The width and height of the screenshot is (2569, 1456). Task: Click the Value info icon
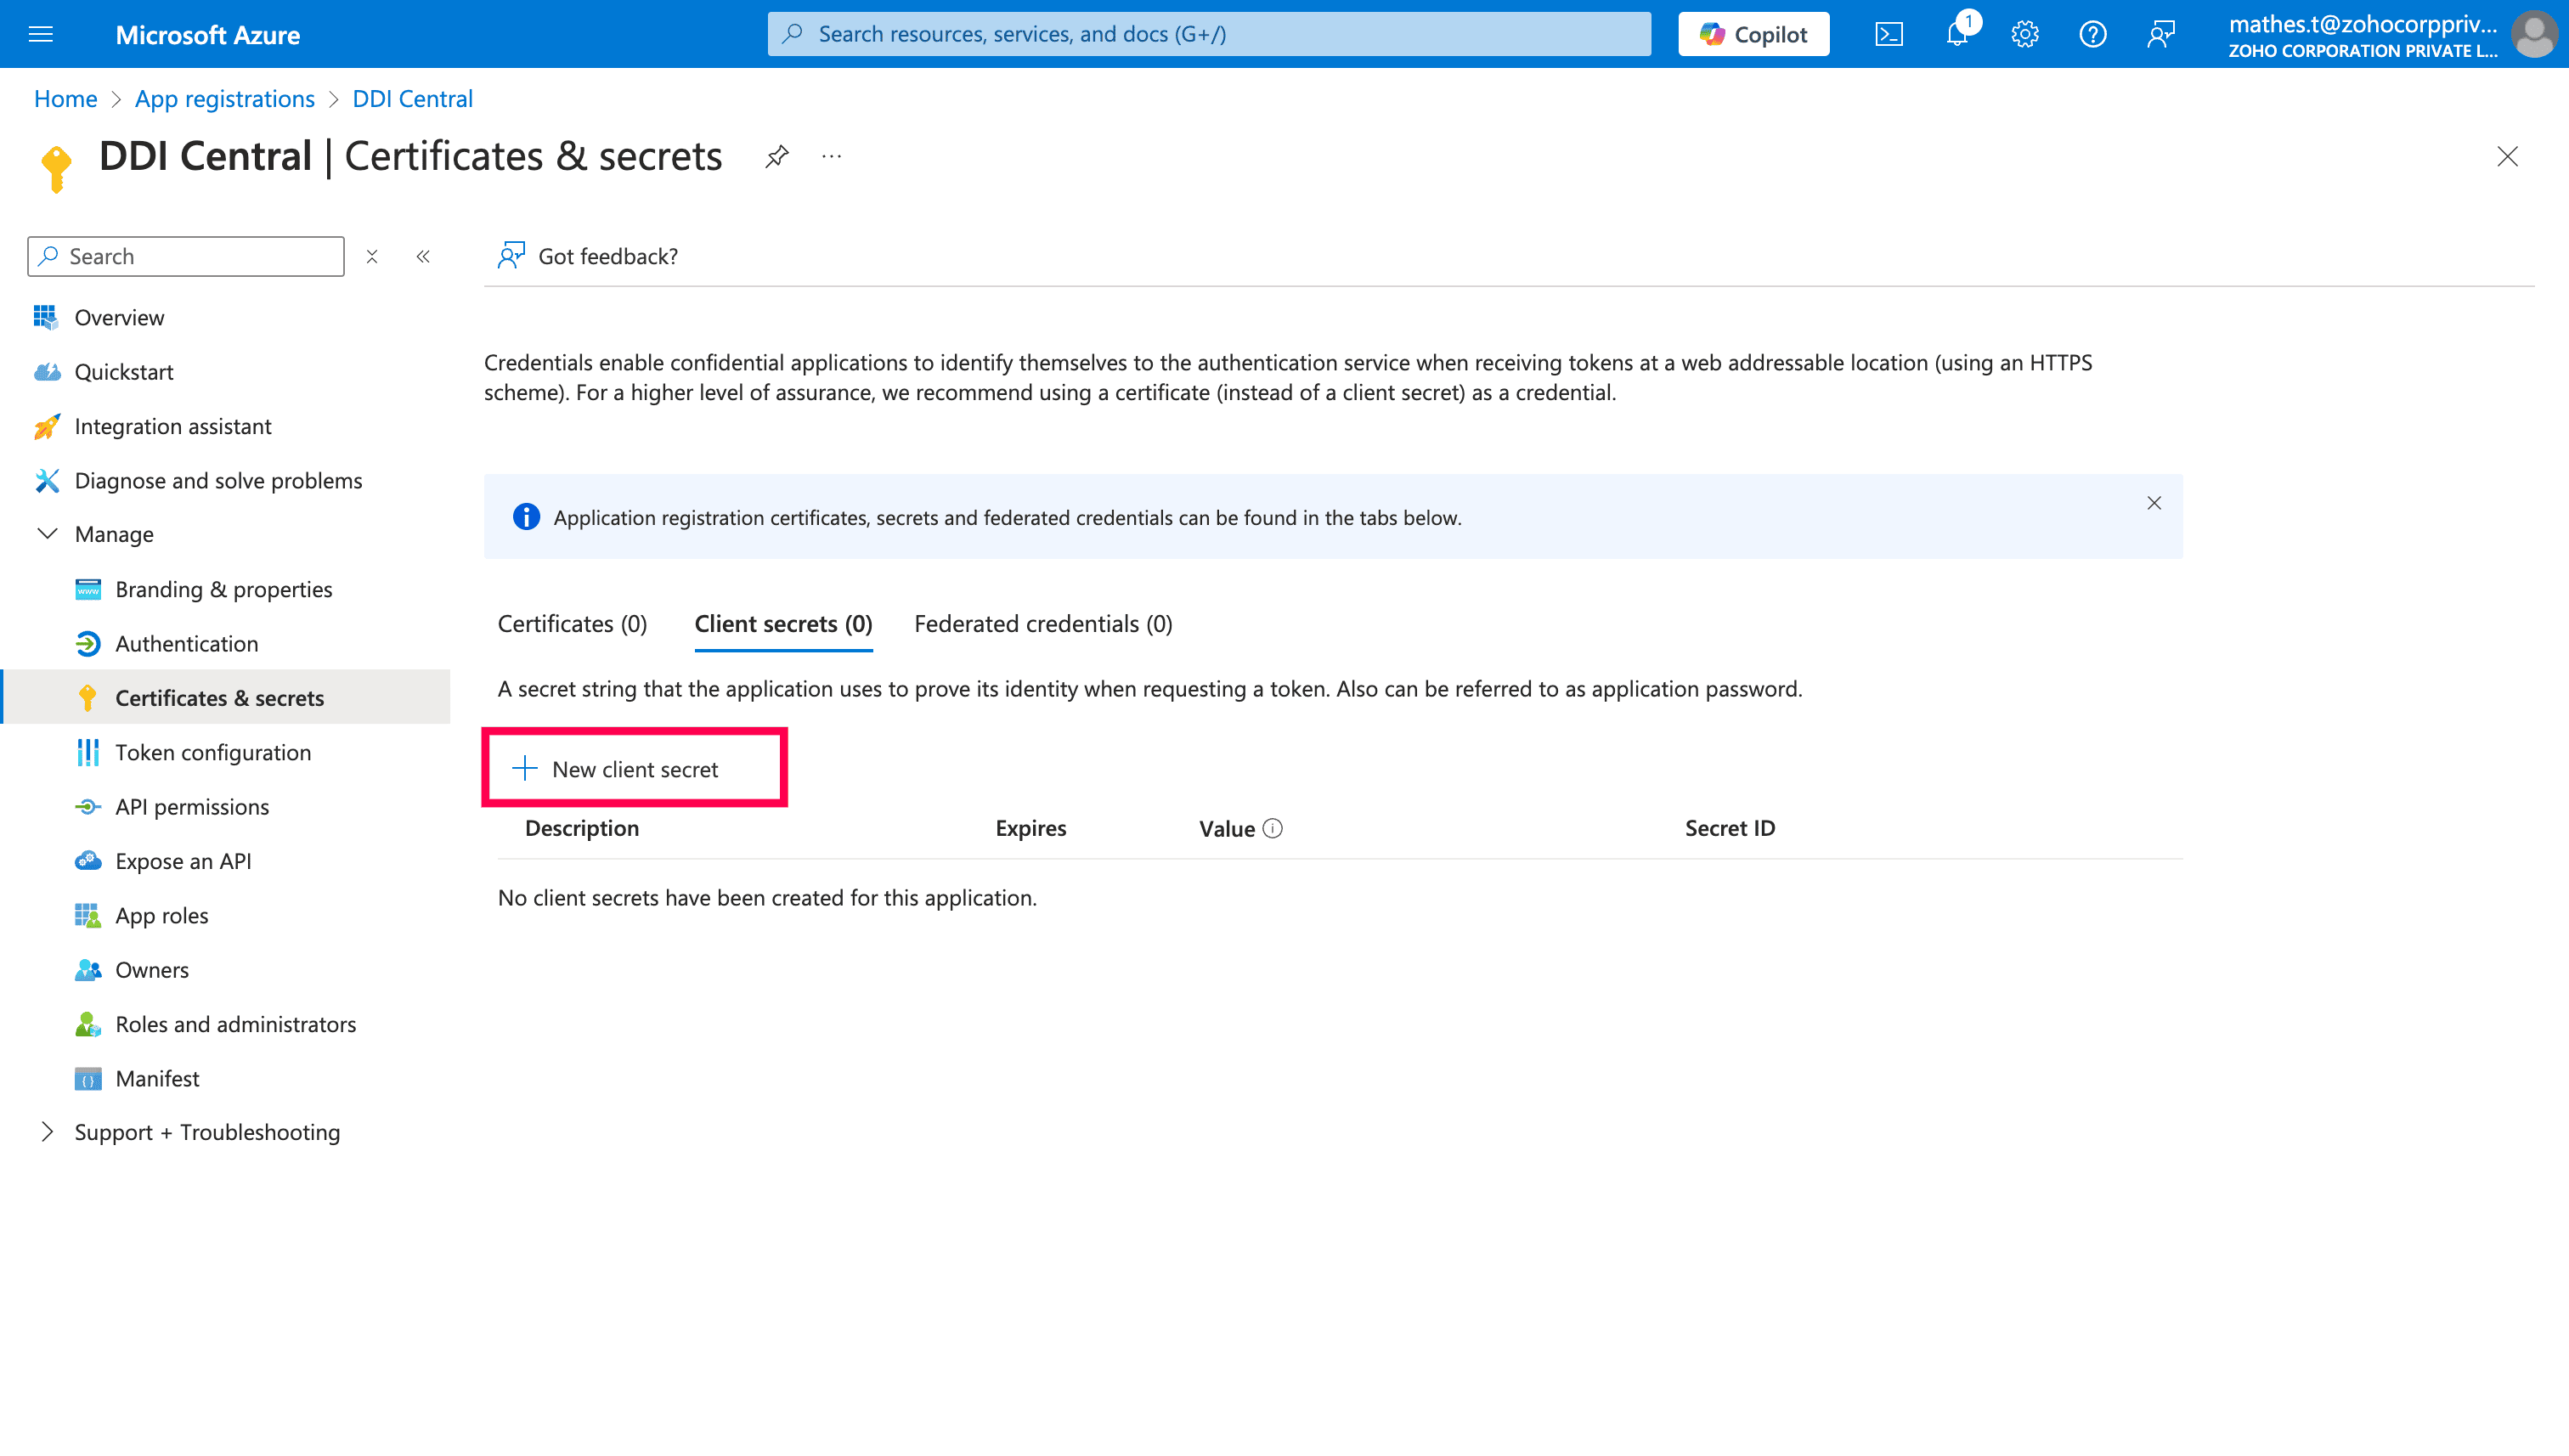pyautogui.click(x=1272, y=828)
